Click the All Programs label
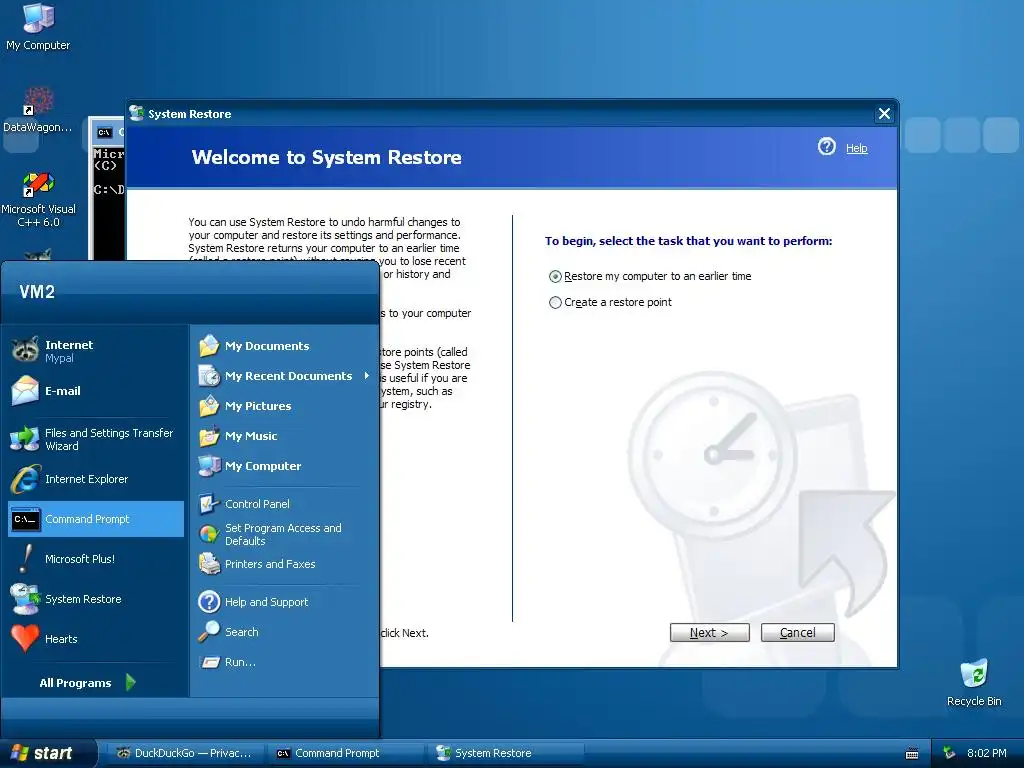The height and width of the screenshot is (768, 1024). (x=75, y=682)
